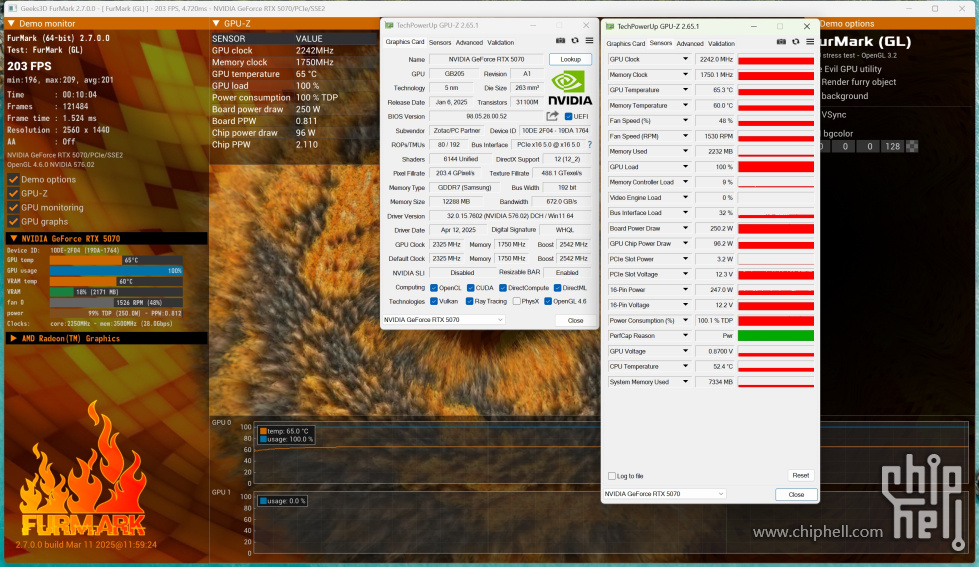Click the BIOS export share icon

tap(552, 116)
